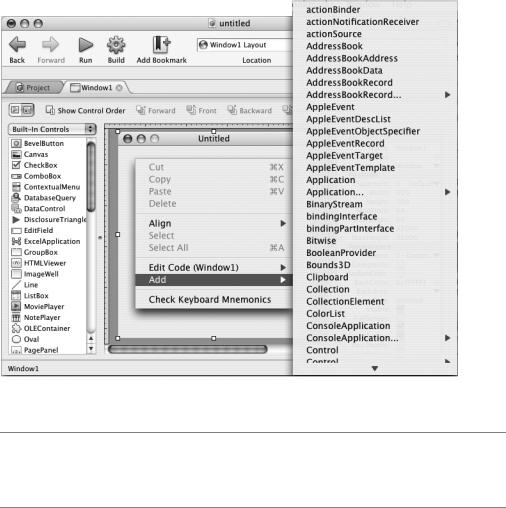This screenshot has height=508, width=506.
Task: Select the Canvas control icon
Action: point(16,154)
